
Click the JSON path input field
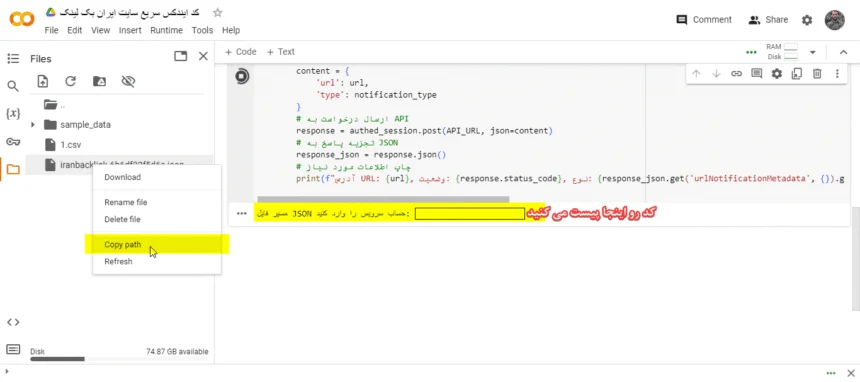click(469, 214)
